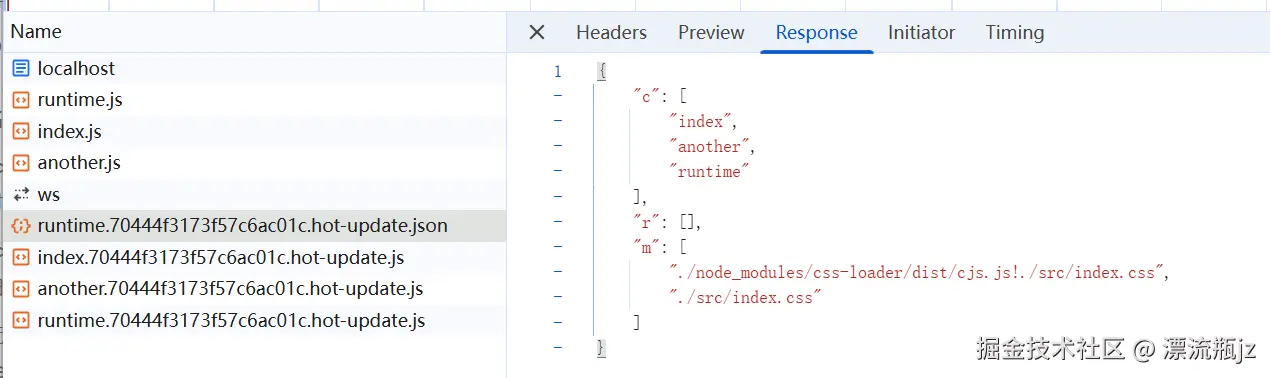
Task: Select another.70444f3173f57c6ac01c.hot-update.js request
Action: [253, 289]
